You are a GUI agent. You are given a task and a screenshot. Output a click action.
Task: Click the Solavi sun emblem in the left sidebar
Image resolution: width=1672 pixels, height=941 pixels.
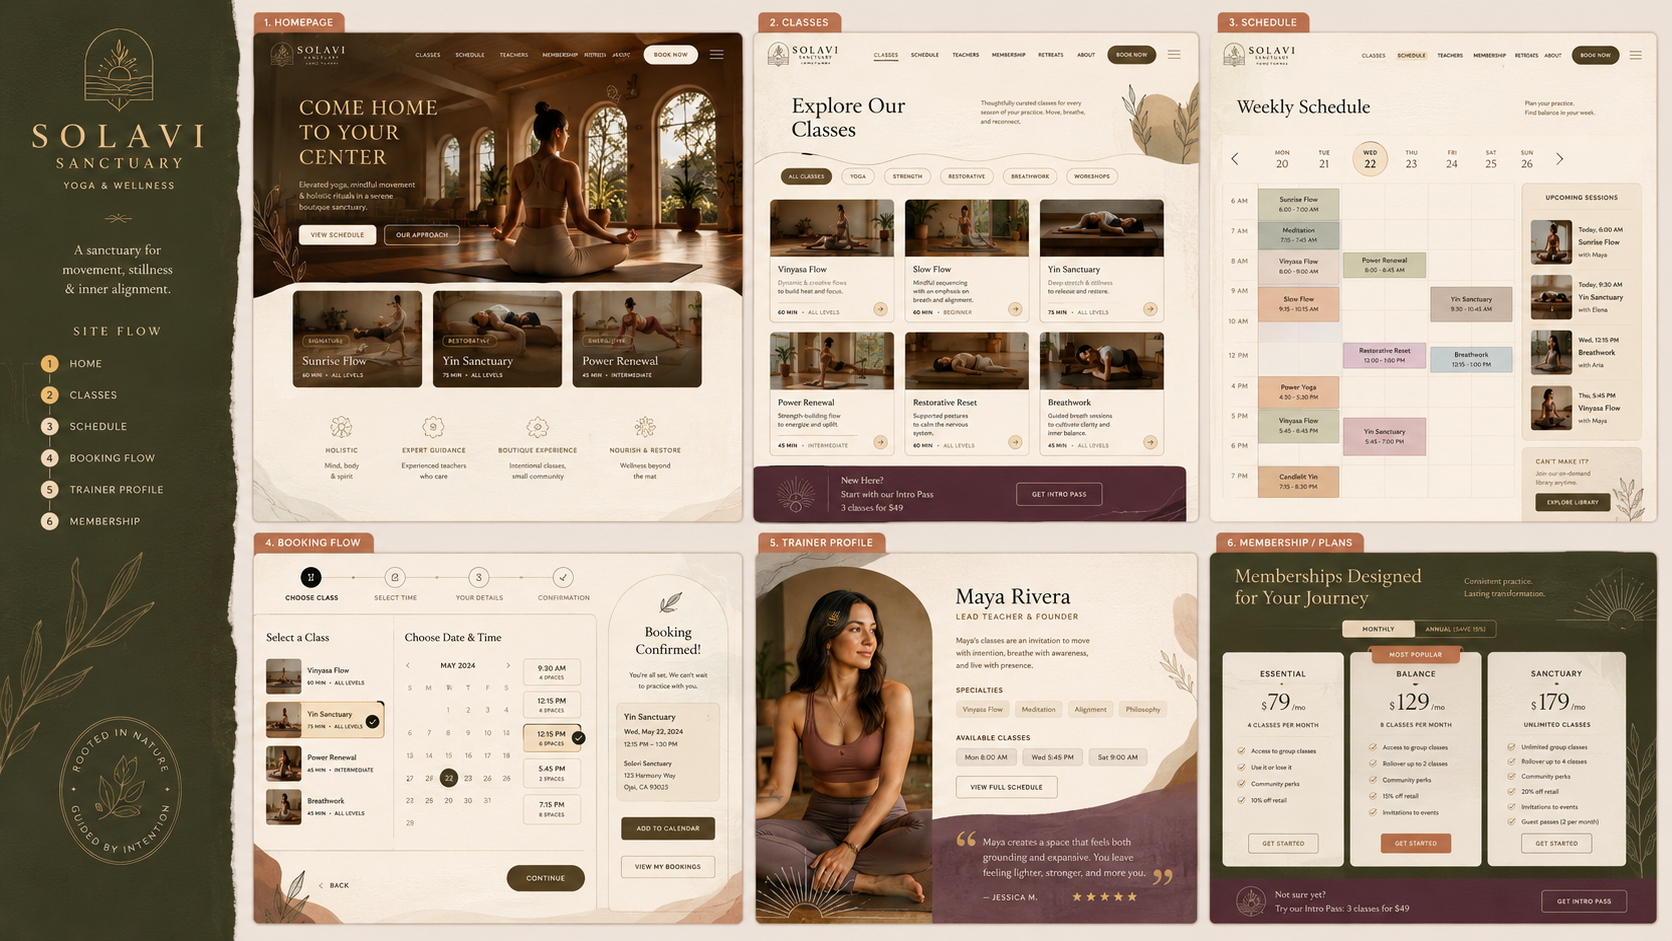tap(119, 69)
